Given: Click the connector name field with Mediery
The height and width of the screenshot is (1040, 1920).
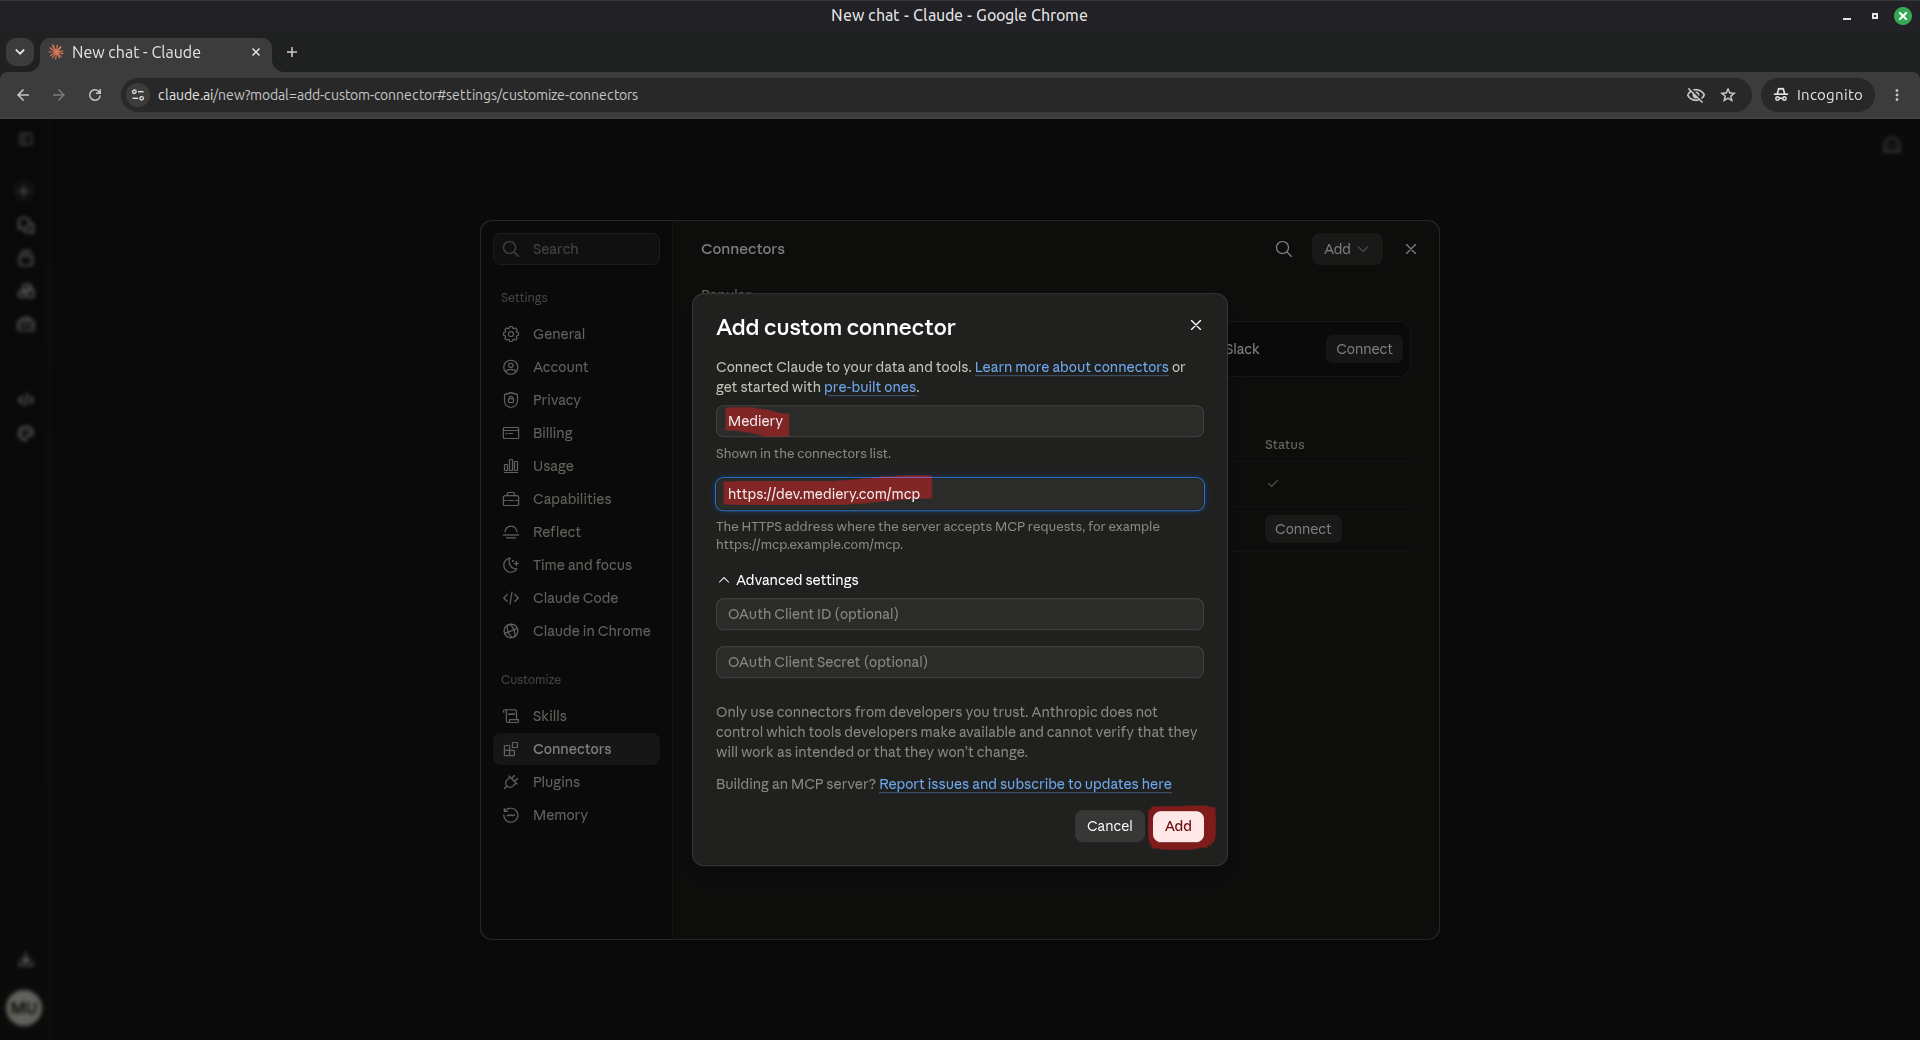Looking at the screenshot, I should tap(959, 421).
